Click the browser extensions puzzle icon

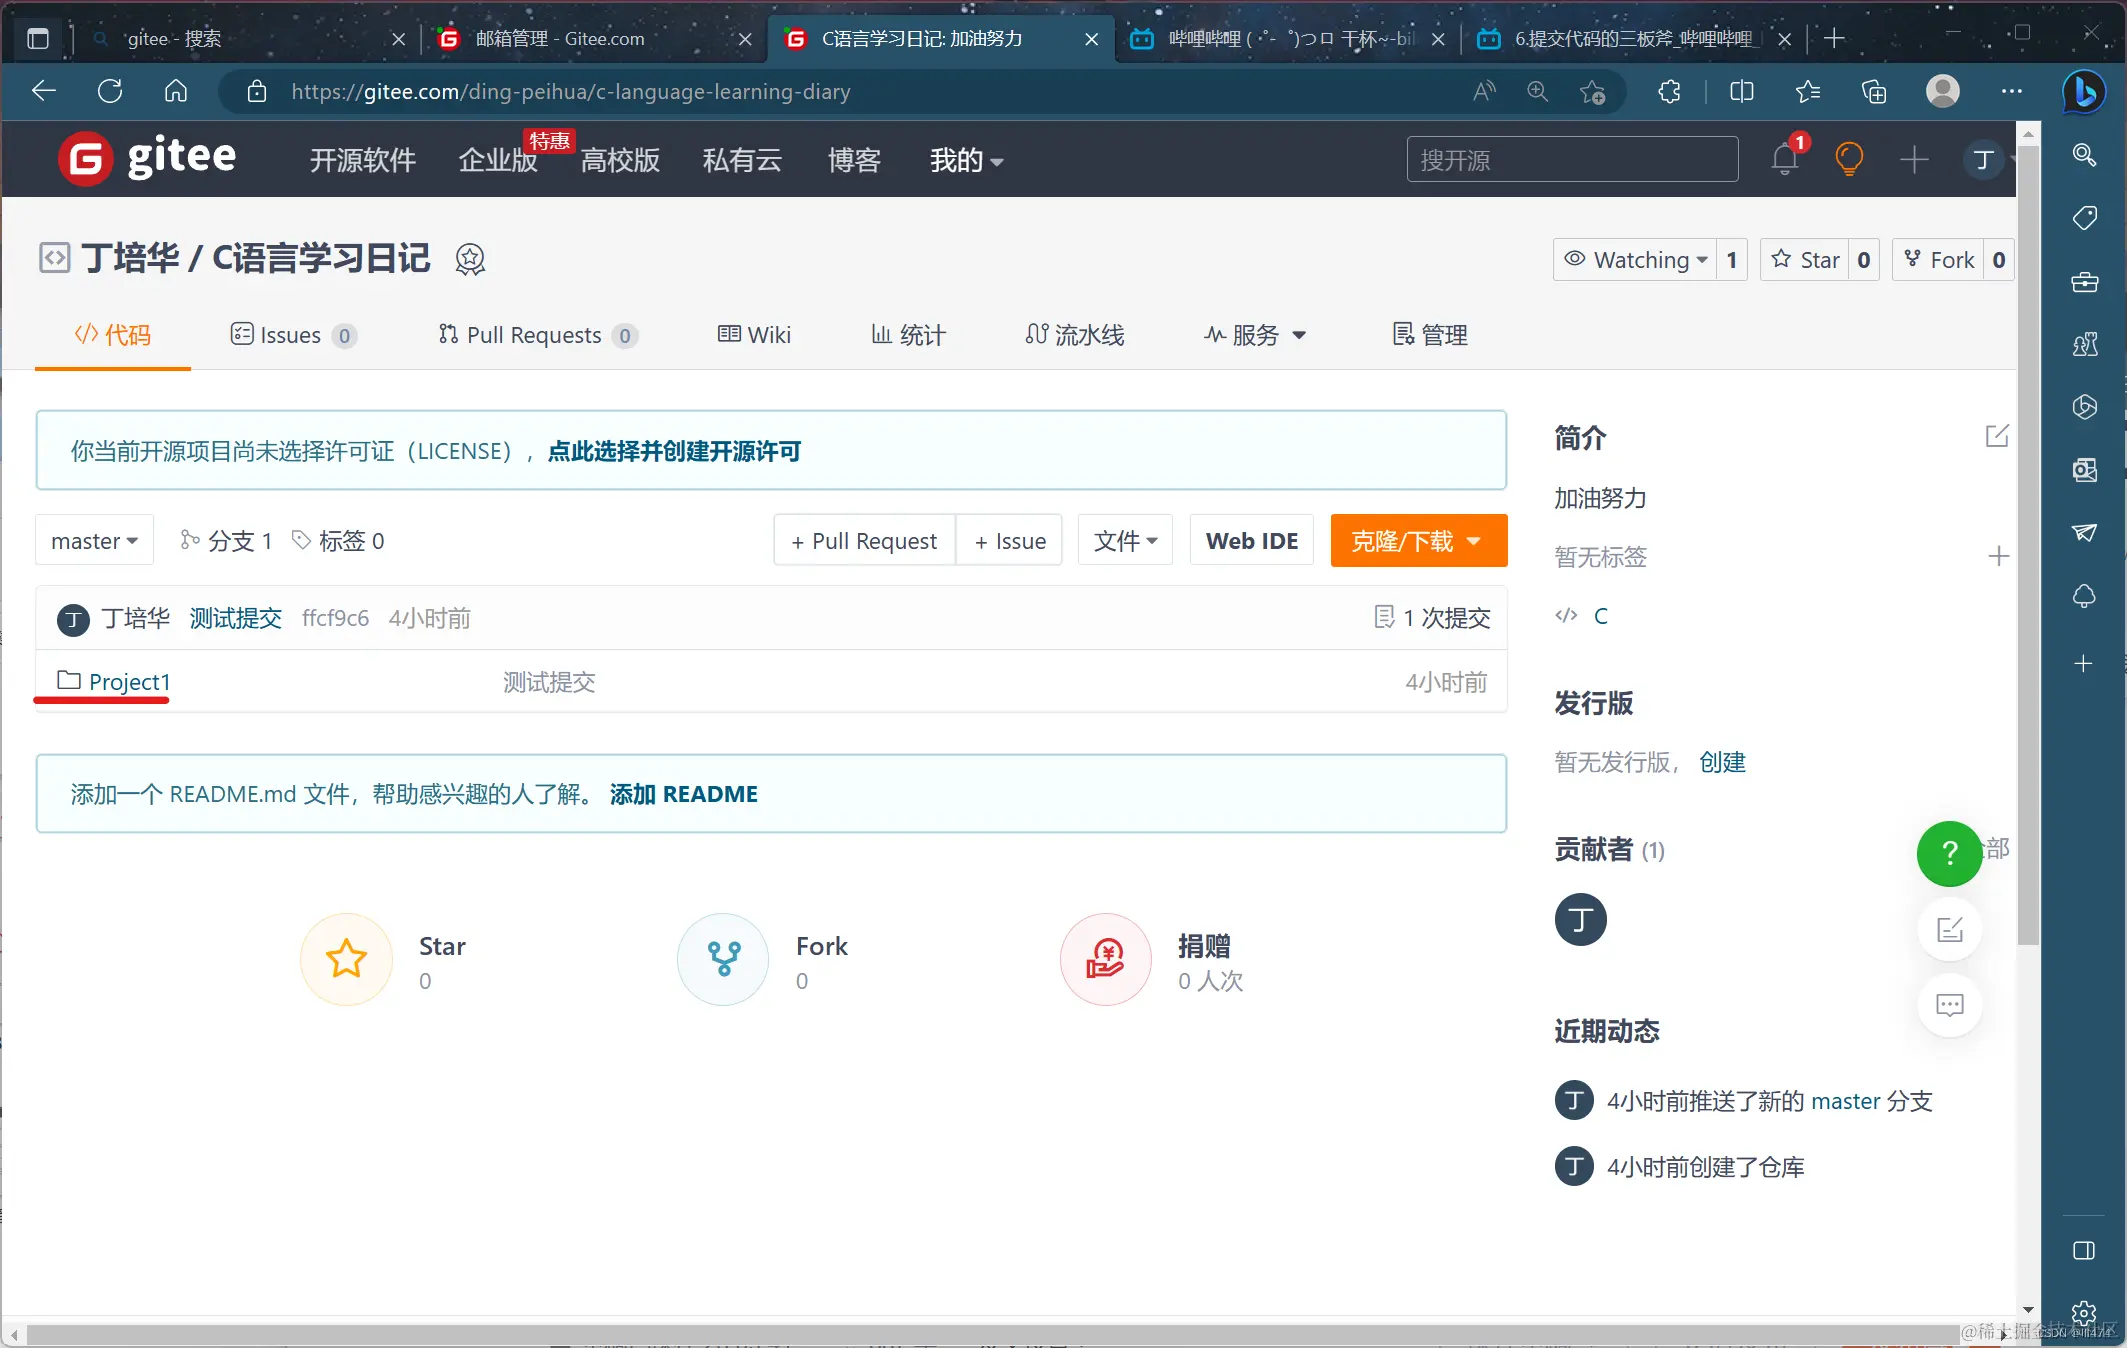[1669, 92]
